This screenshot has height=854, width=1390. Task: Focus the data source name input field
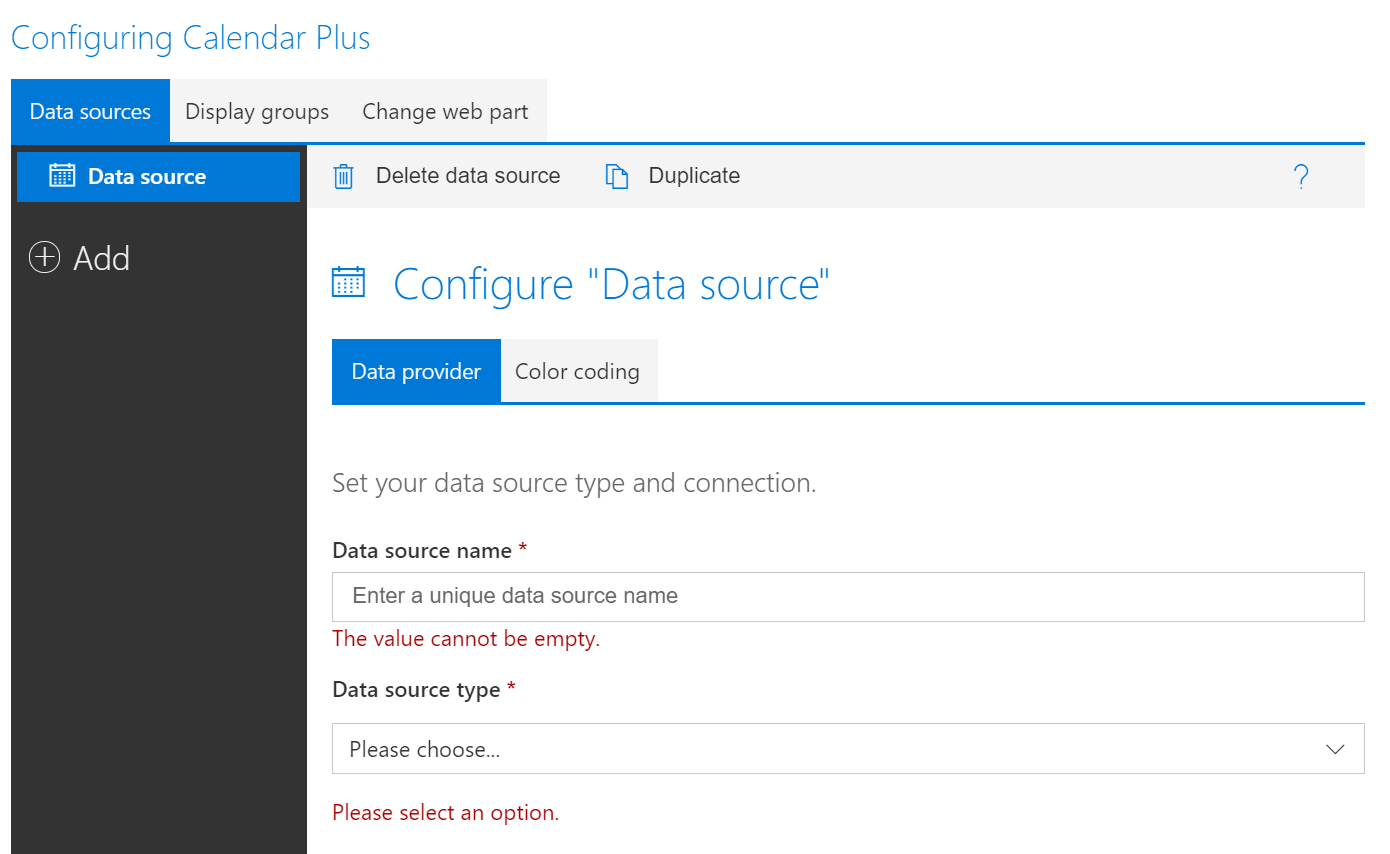tap(848, 596)
